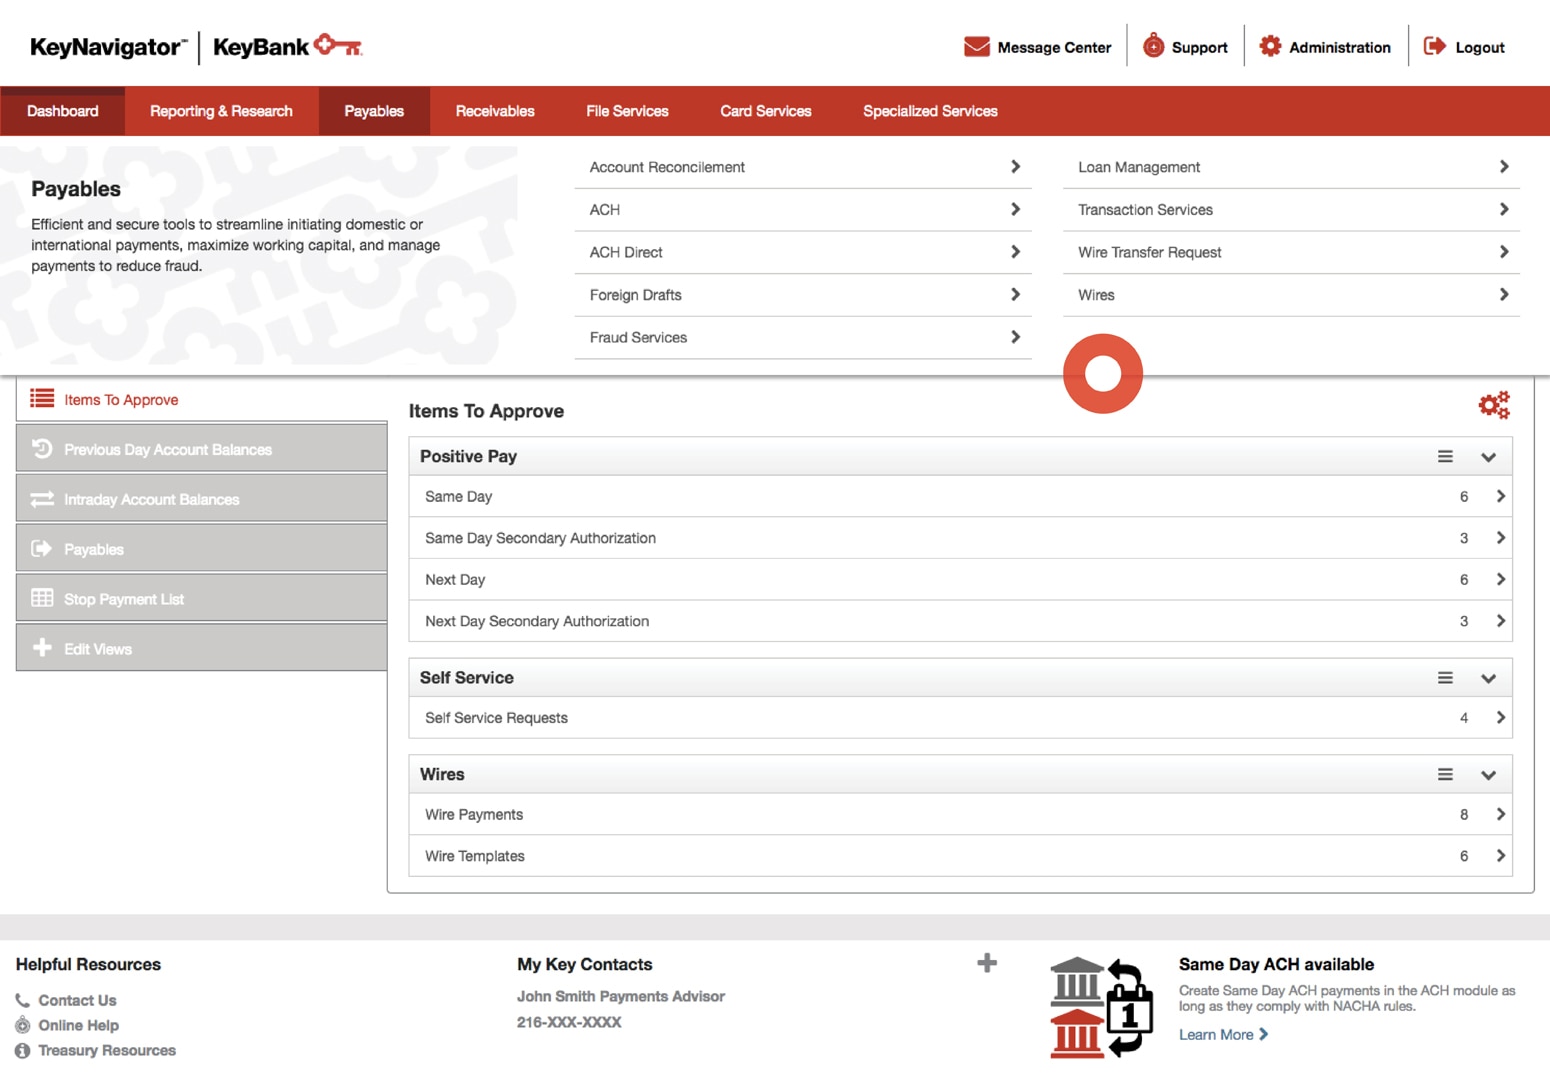1550x1087 pixels.
Task: Select Stop Payment List view
Action: pos(202,599)
